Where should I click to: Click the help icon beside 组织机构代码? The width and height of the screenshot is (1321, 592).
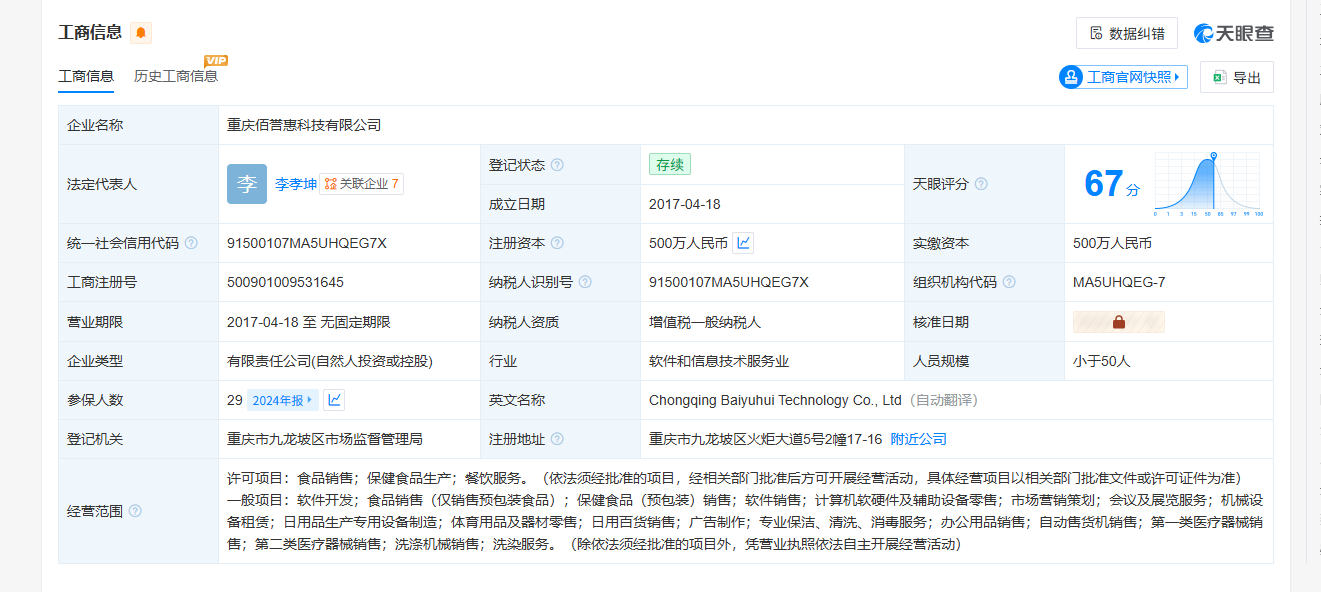point(1009,282)
